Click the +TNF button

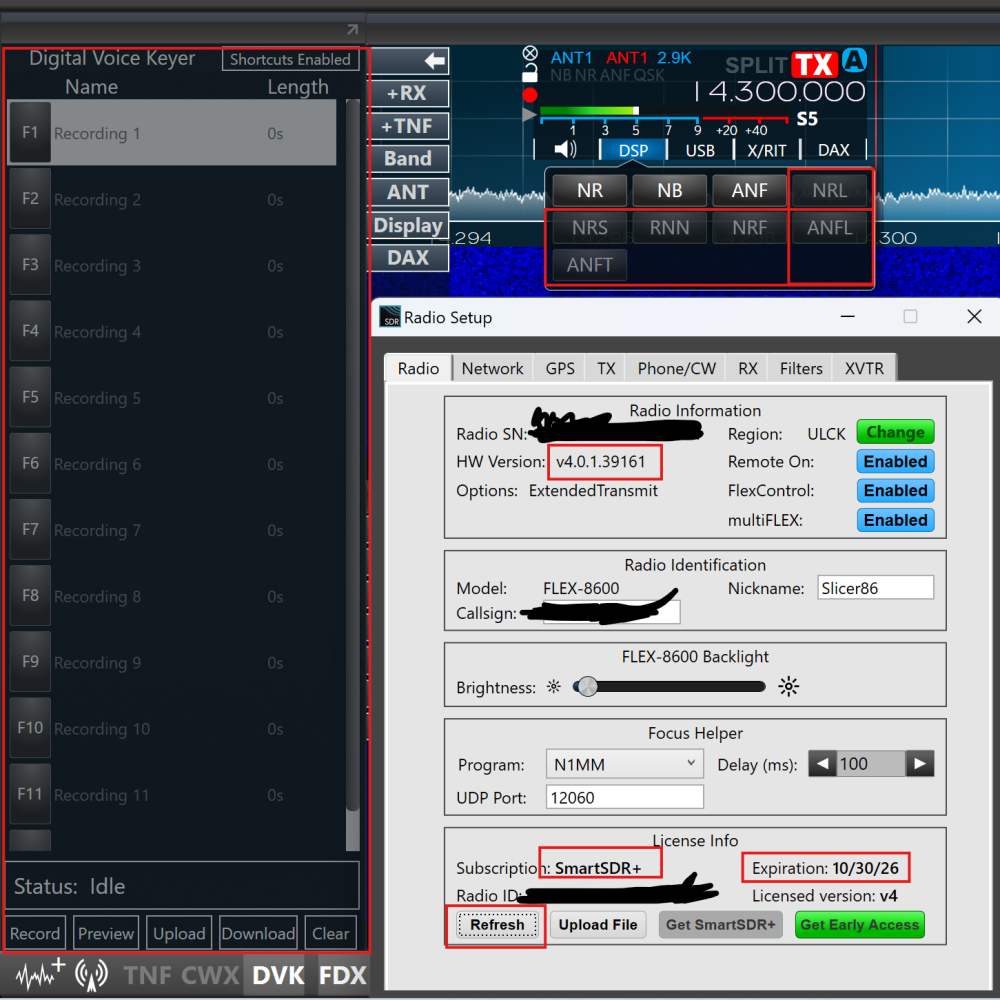409,126
